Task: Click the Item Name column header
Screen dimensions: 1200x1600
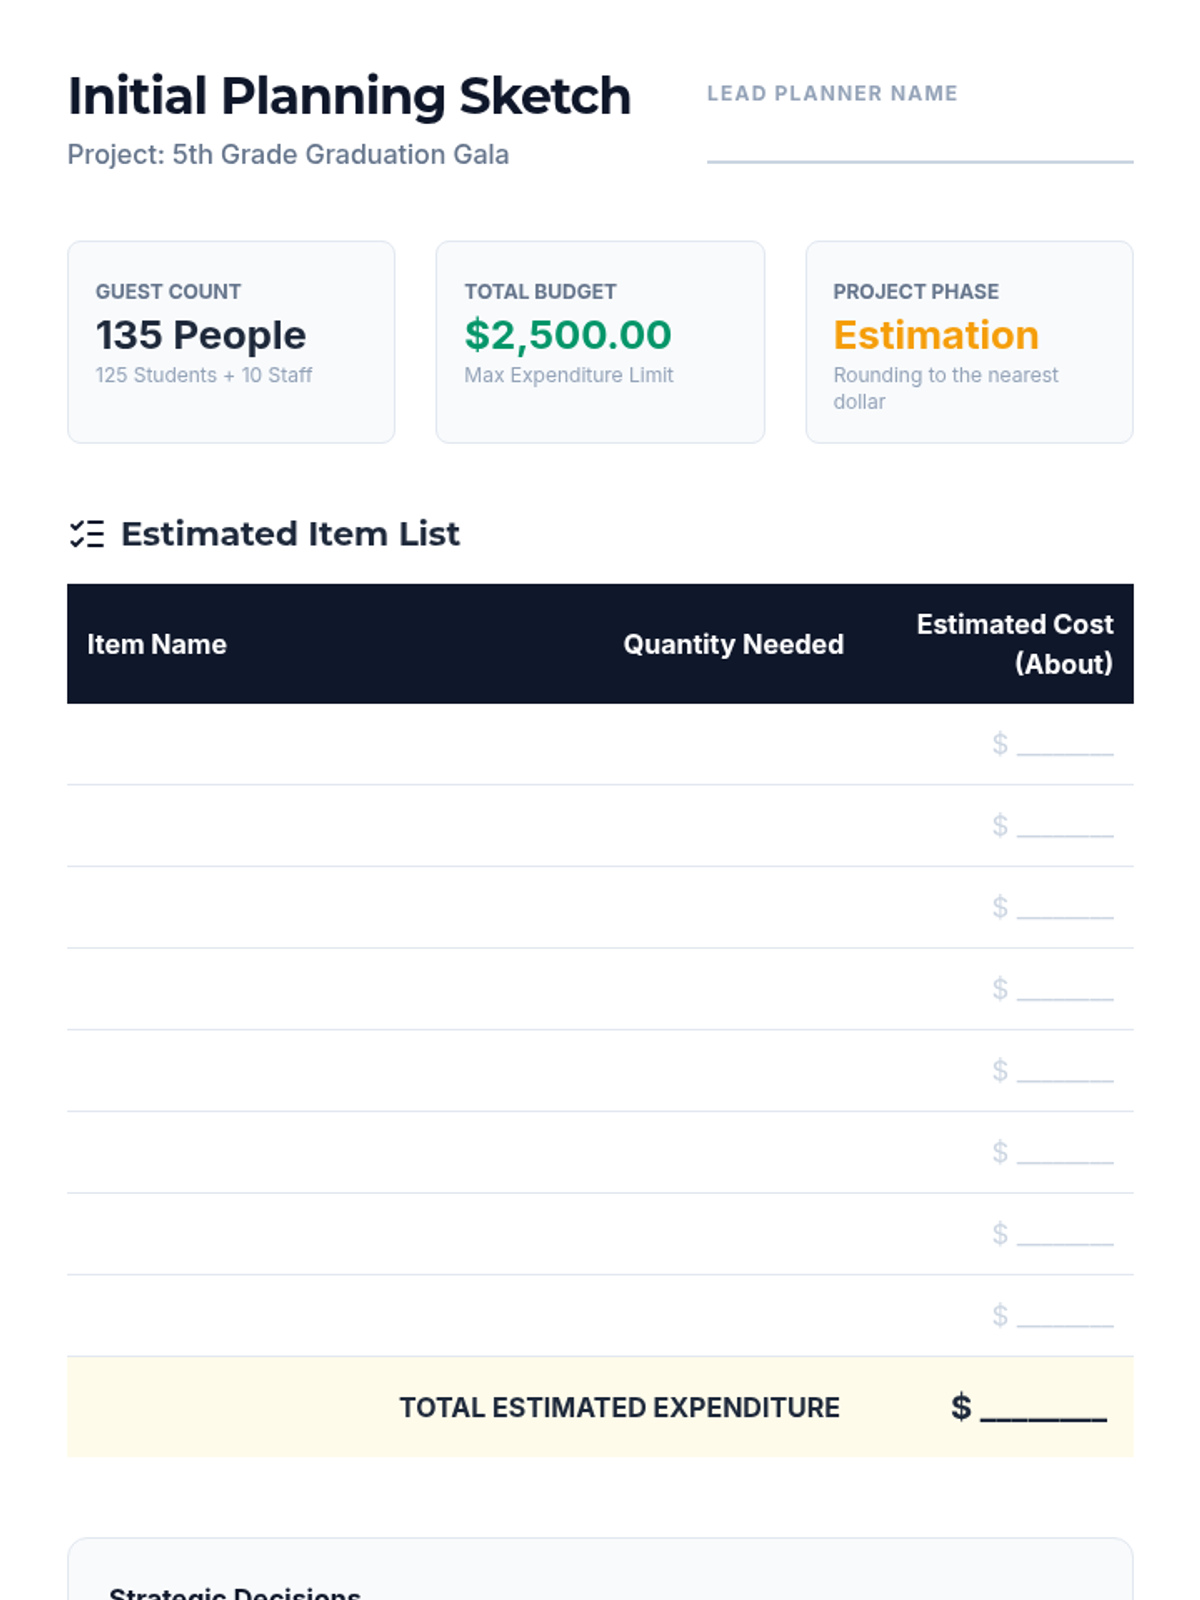Action: pyautogui.click(x=157, y=644)
